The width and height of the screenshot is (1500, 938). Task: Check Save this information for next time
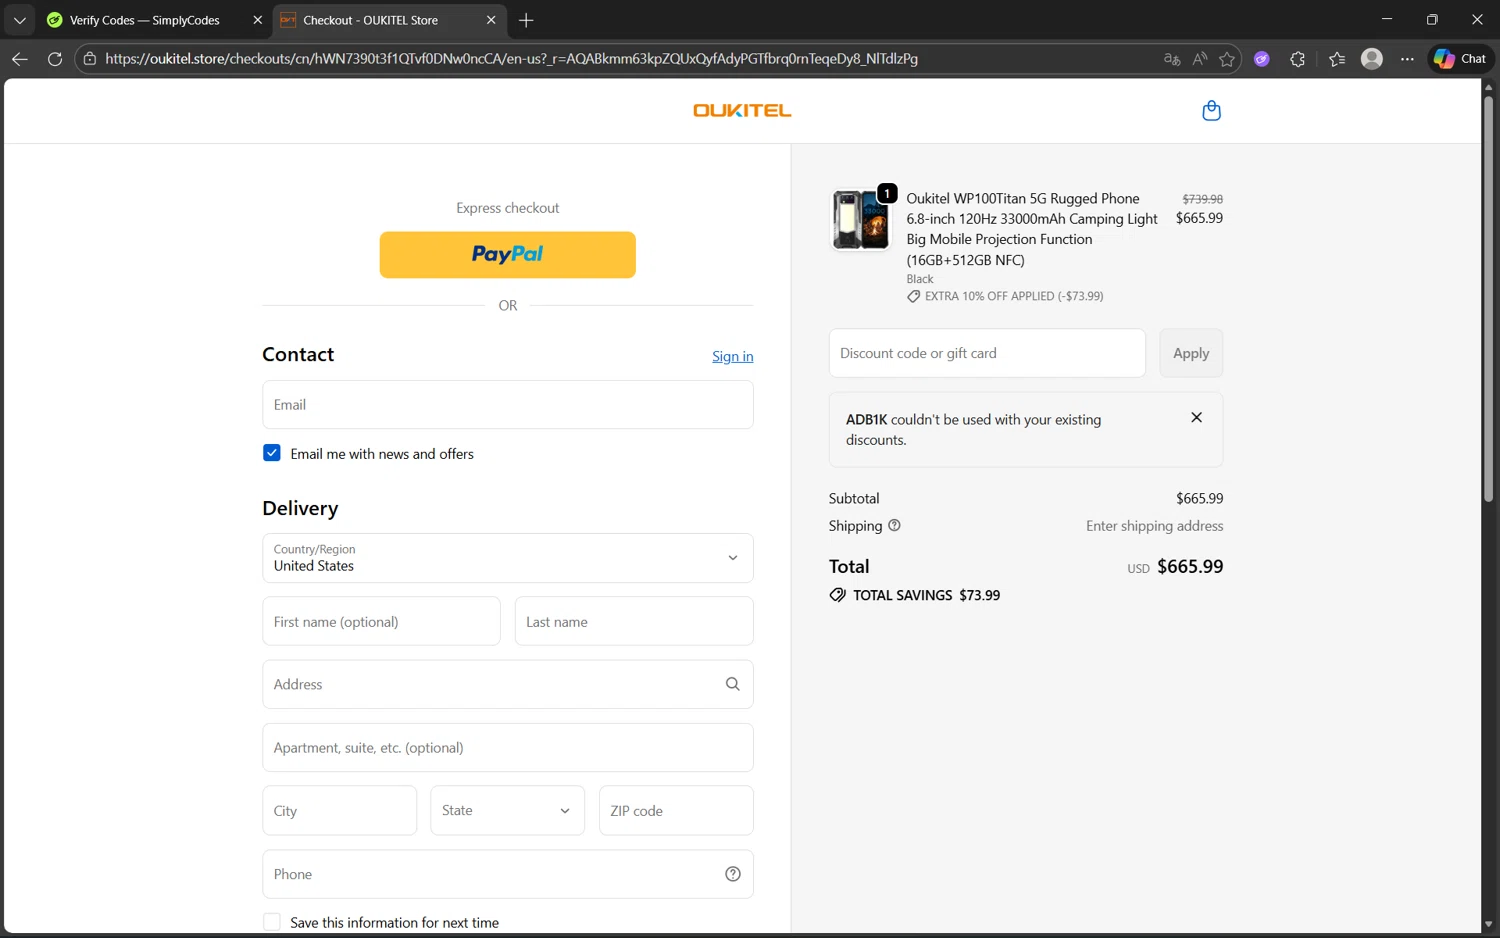pyautogui.click(x=272, y=922)
